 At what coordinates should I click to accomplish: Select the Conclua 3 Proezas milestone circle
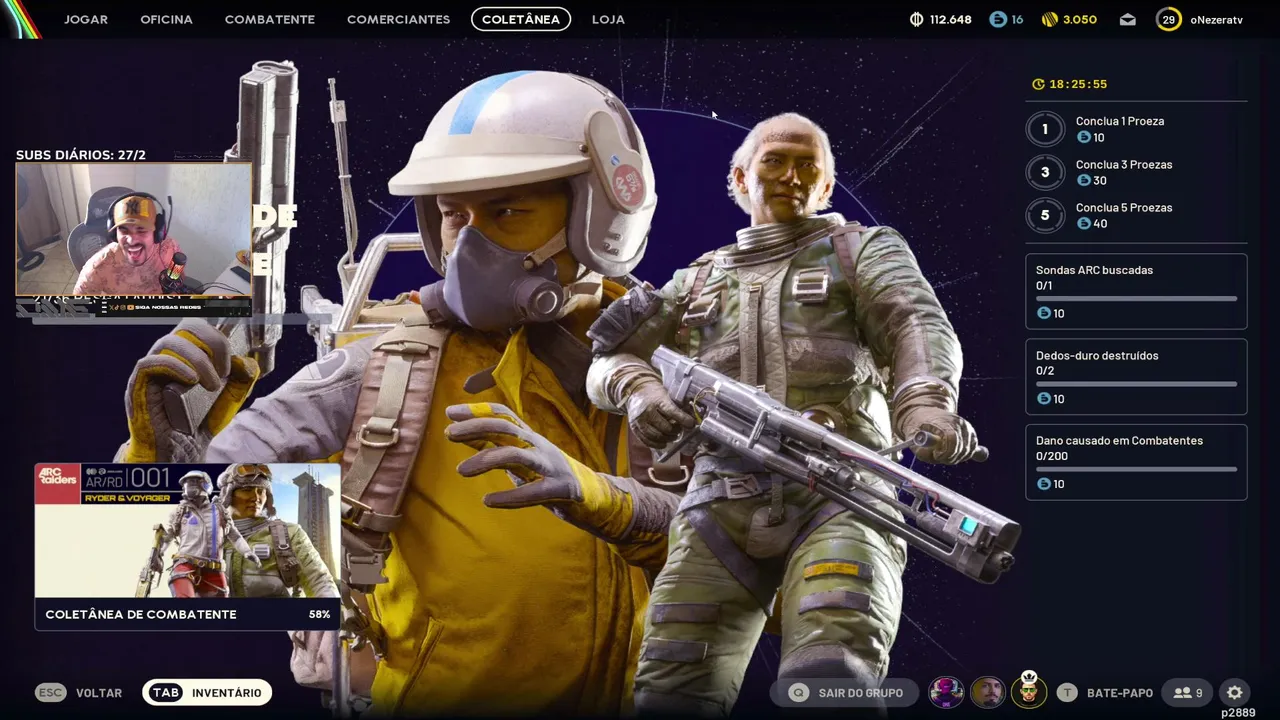pyautogui.click(x=1045, y=172)
